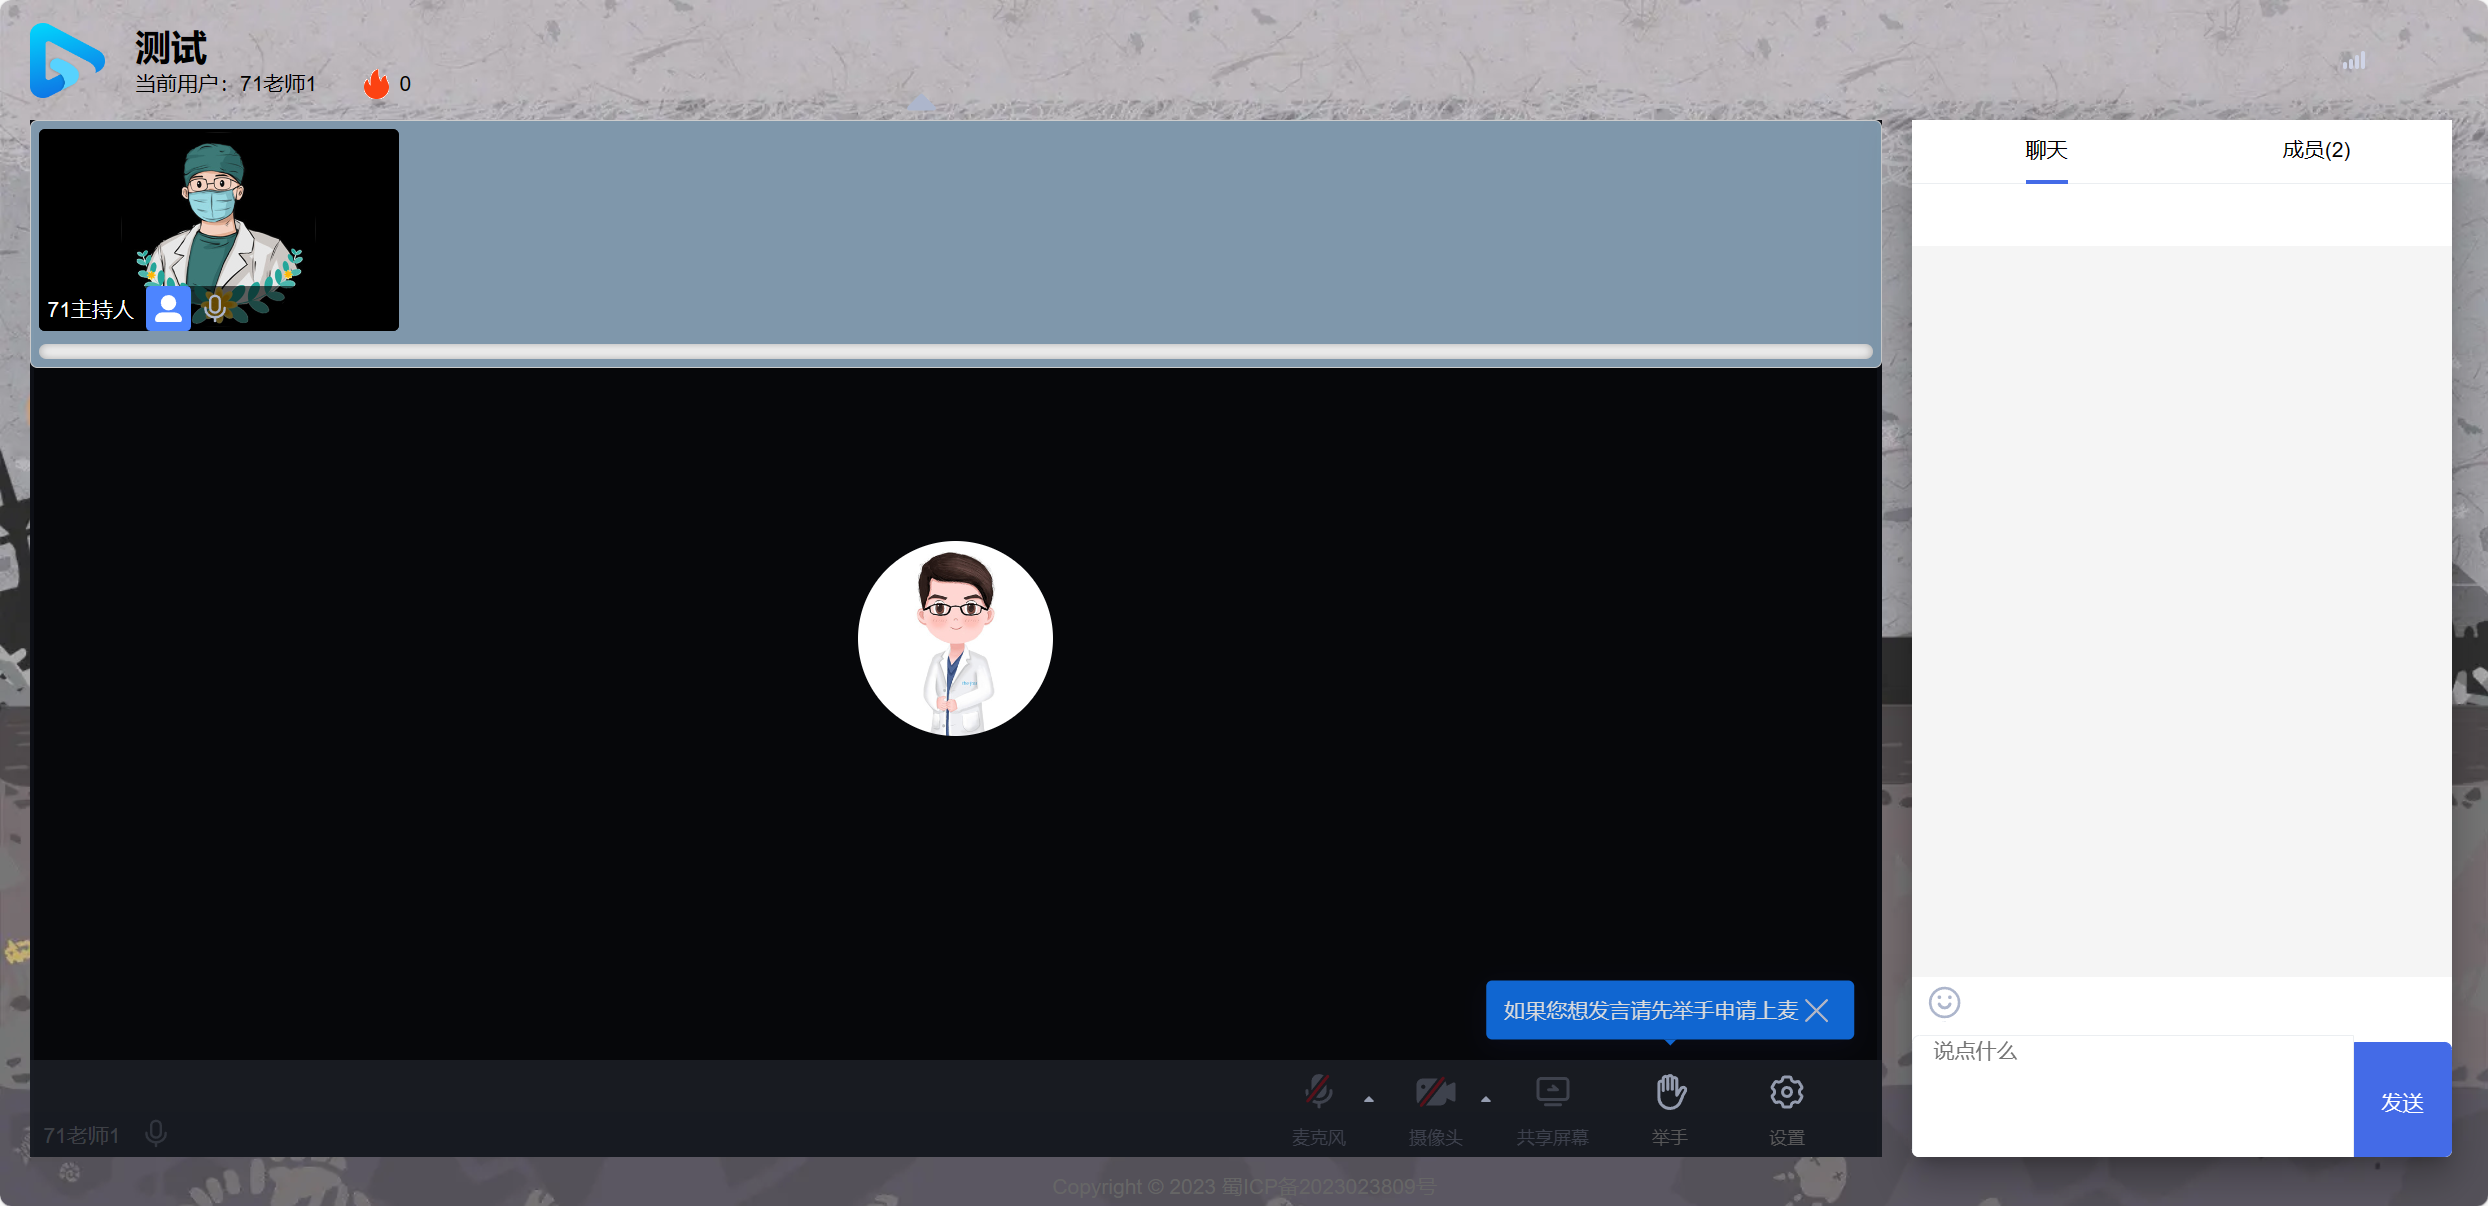Click the doctor avatar in main video area
The image size is (2488, 1206).
tap(955, 638)
